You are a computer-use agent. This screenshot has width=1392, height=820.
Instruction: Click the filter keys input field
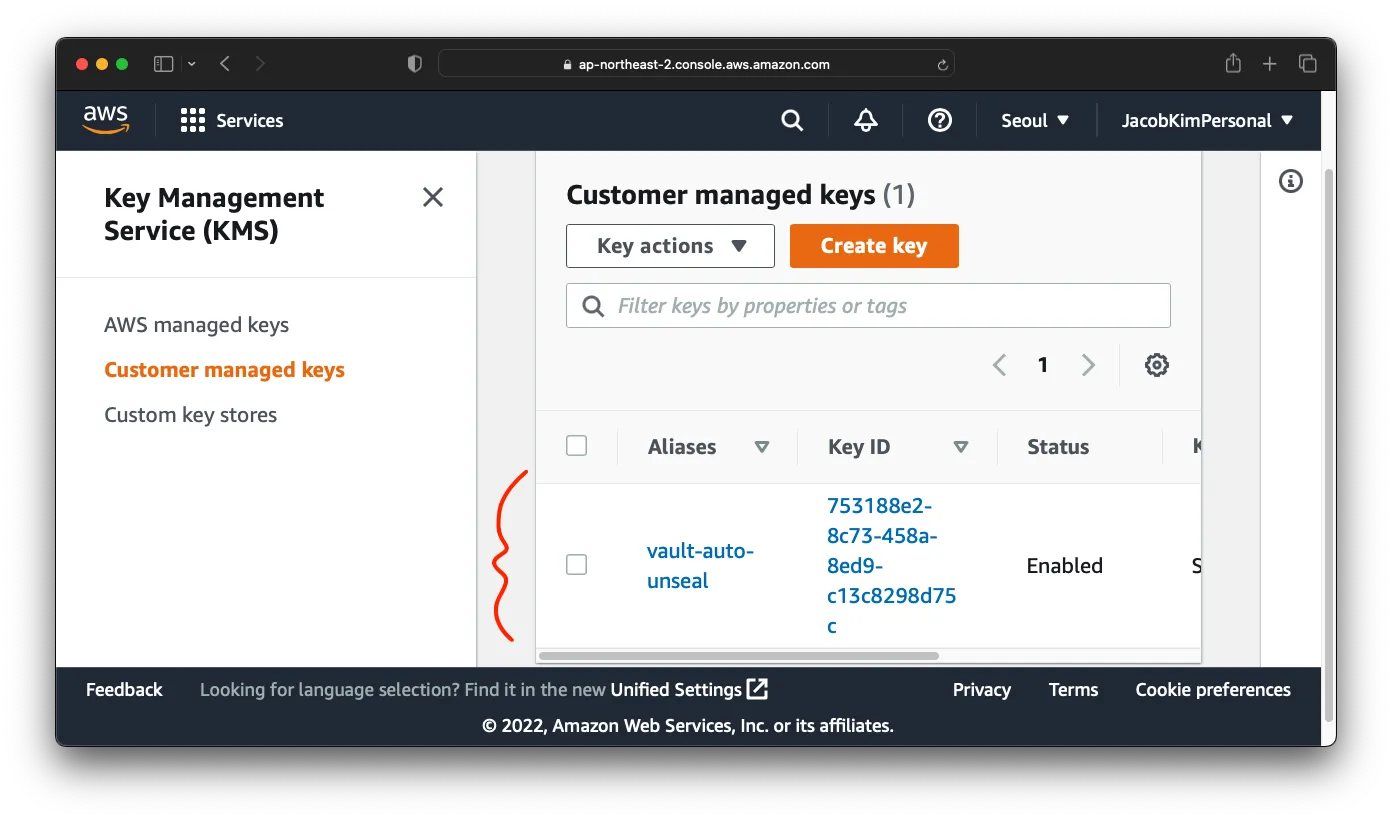coord(868,305)
